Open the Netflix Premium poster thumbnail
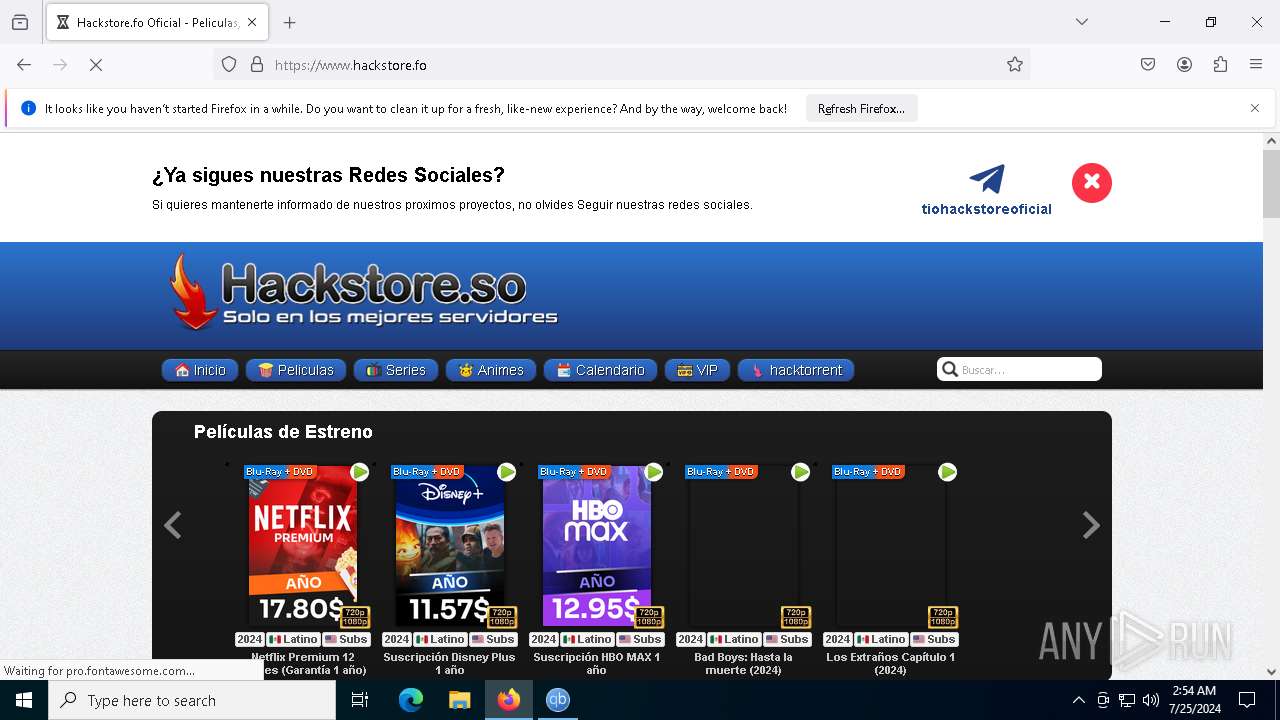The width and height of the screenshot is (1280, 720). click(x=303, y=546)
